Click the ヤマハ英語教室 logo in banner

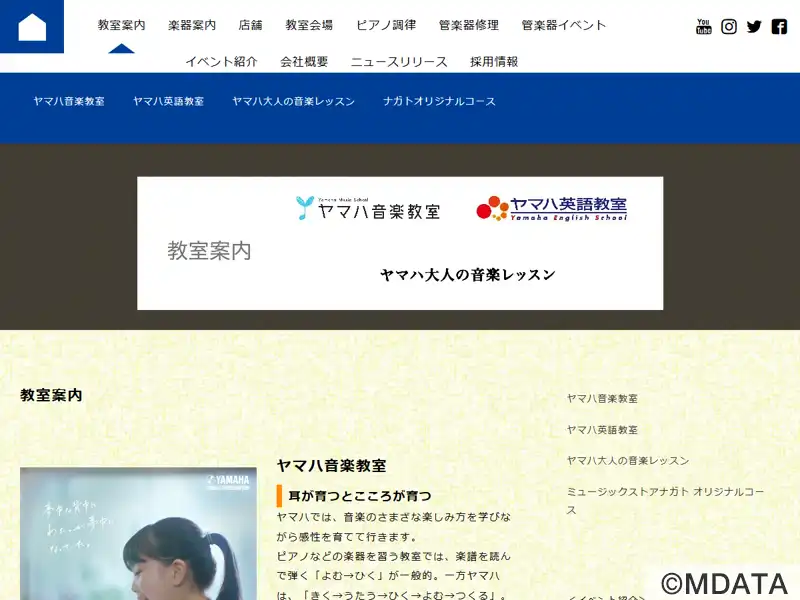[x=552, y=209]
